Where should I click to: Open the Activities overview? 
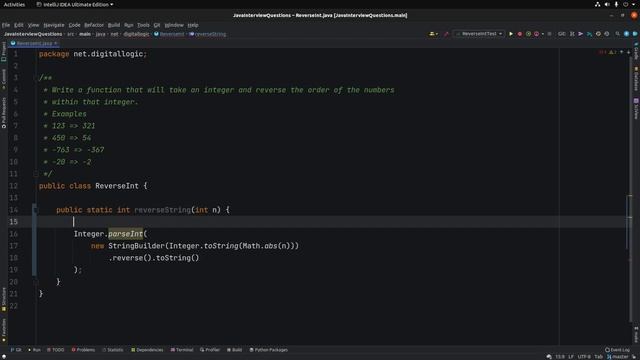pos(14,4)
